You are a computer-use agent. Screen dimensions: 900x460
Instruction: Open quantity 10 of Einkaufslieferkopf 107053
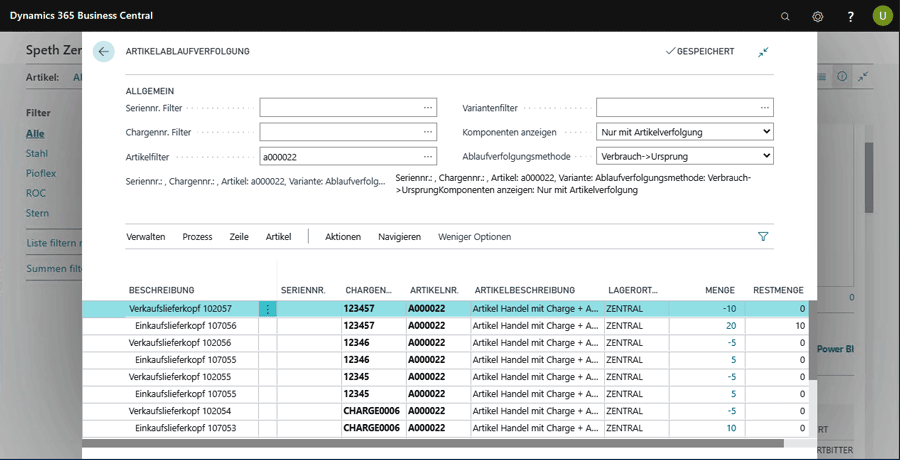pos(731,428)
